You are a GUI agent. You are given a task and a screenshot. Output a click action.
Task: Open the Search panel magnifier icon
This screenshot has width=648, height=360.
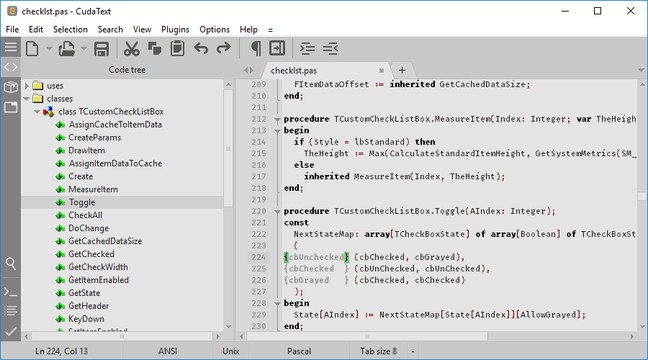(11, 263)
